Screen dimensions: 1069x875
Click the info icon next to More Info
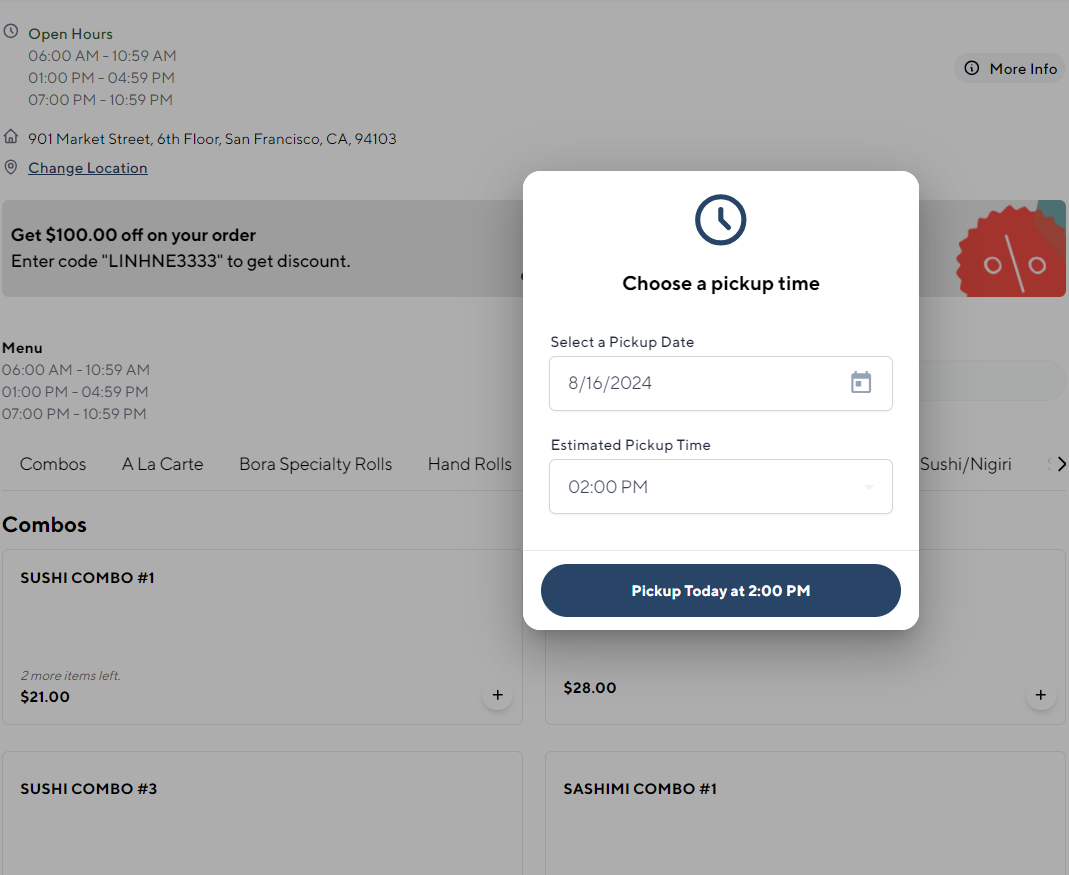click(x=971, y=68)
